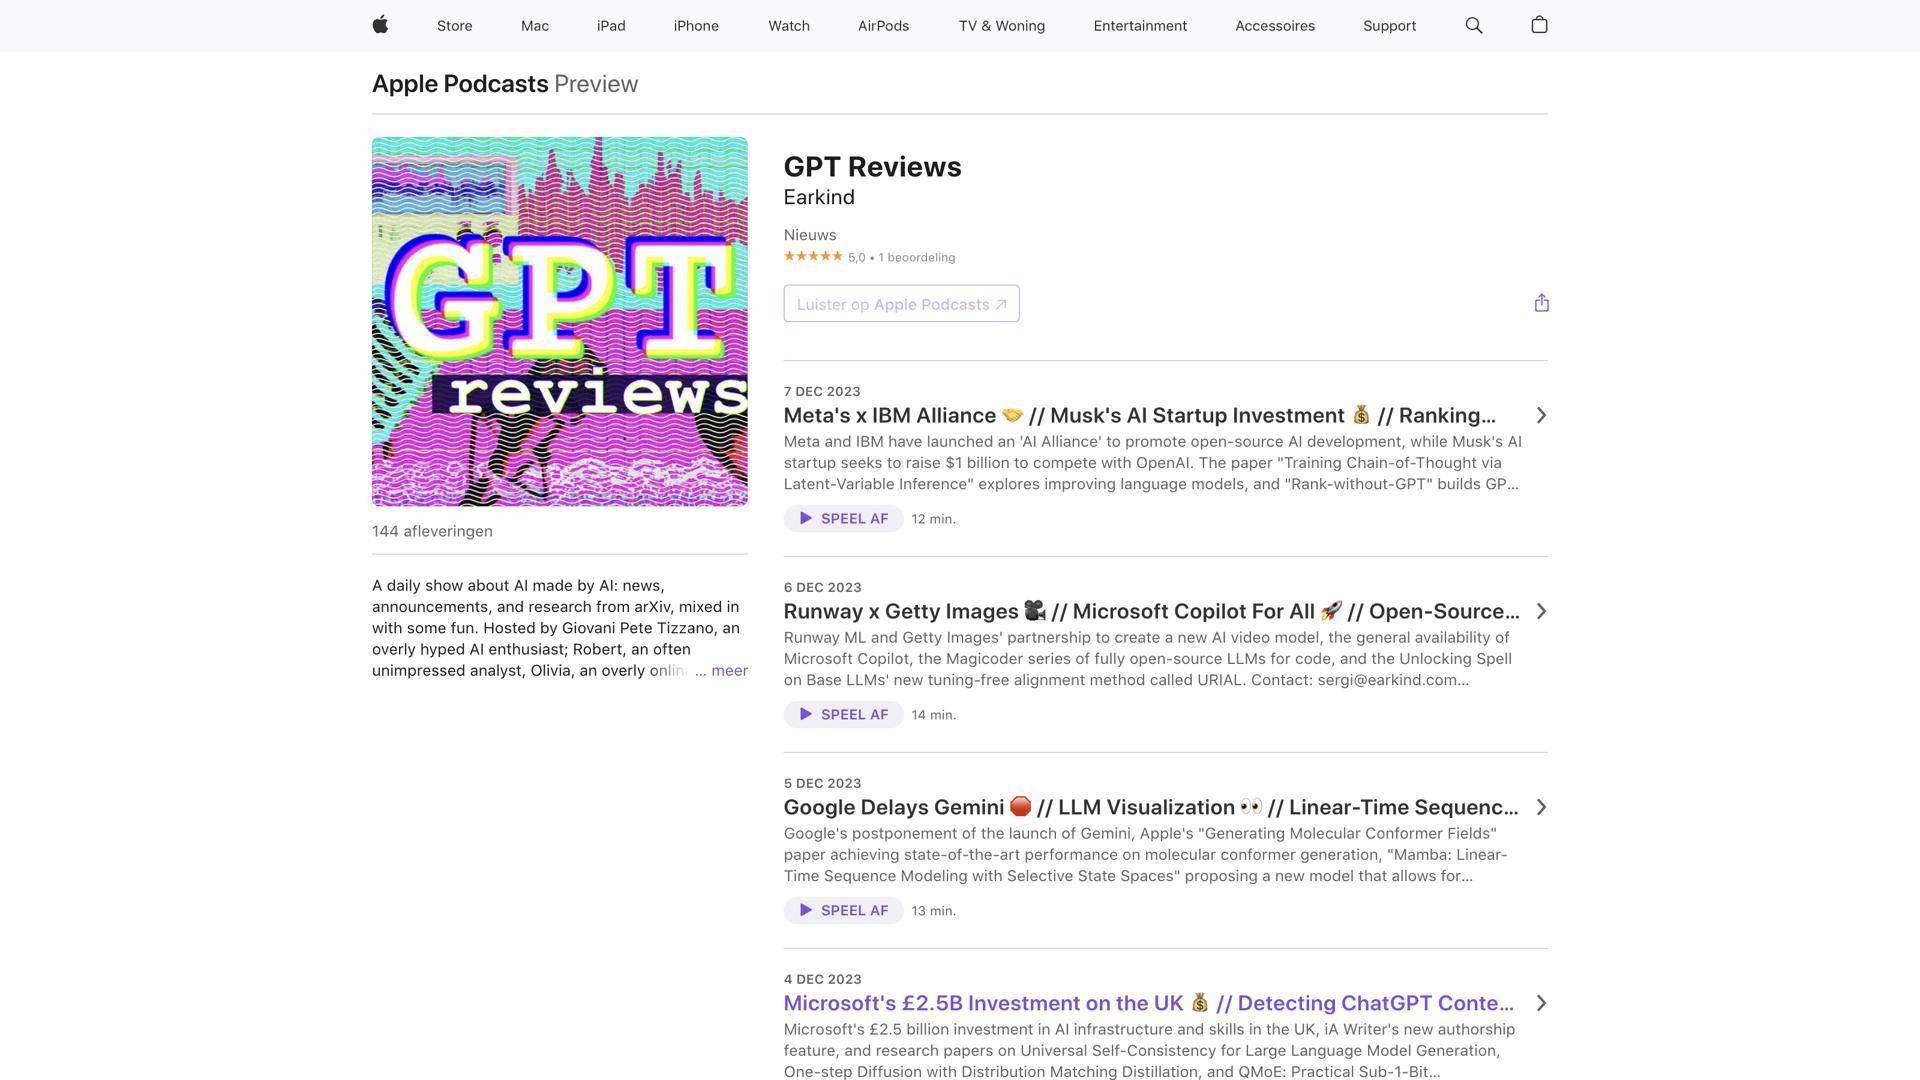1920x1080 pixels.
Task: Open the search panel
Action: [1472, 25]
